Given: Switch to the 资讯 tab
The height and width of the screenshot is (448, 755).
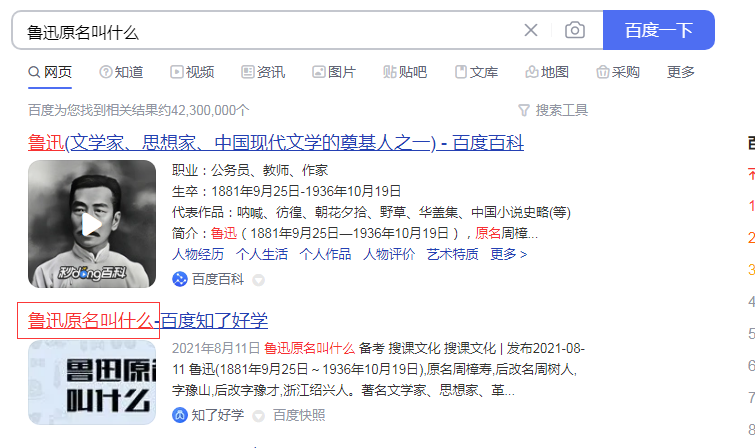Looking at the screenshot, I should pyautogui.click(x=263, y=72).
